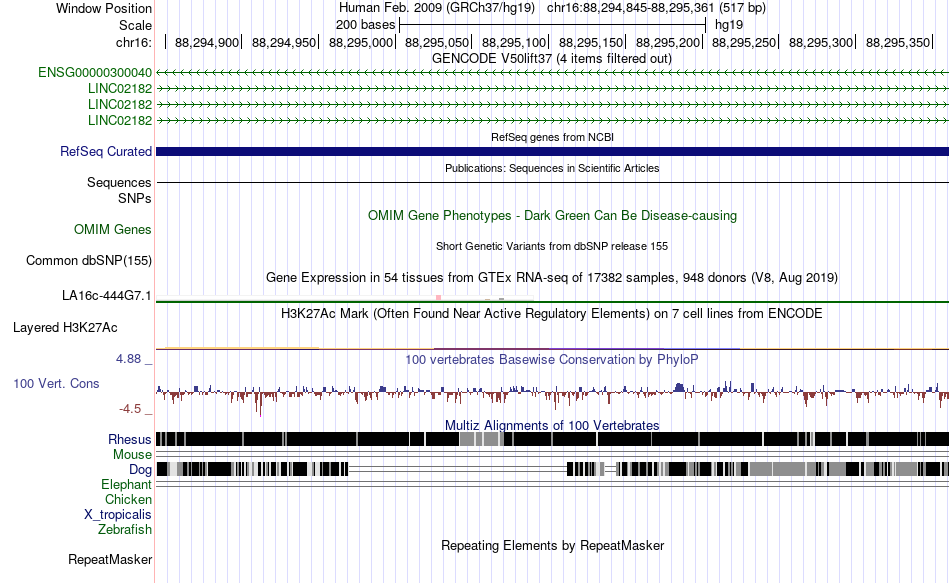The image size is (950, 583).
Task: Click the GENCODE V50lift37 track title
Action: click(x=551, y=59)
